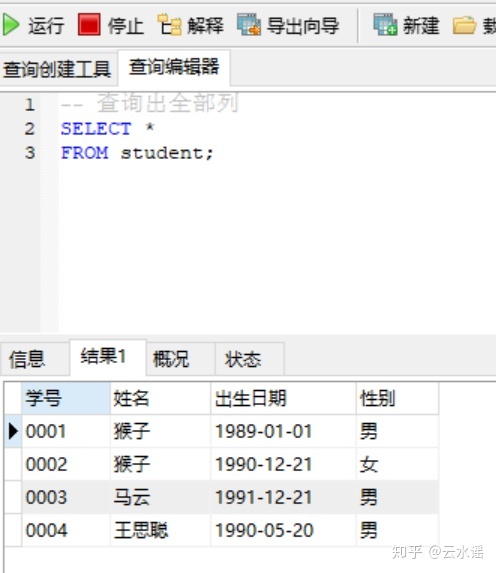Image resolution: width=496 pixels, height=573 pixels.
Task: Click the yellow folder load icon
Action: [464, 25]
